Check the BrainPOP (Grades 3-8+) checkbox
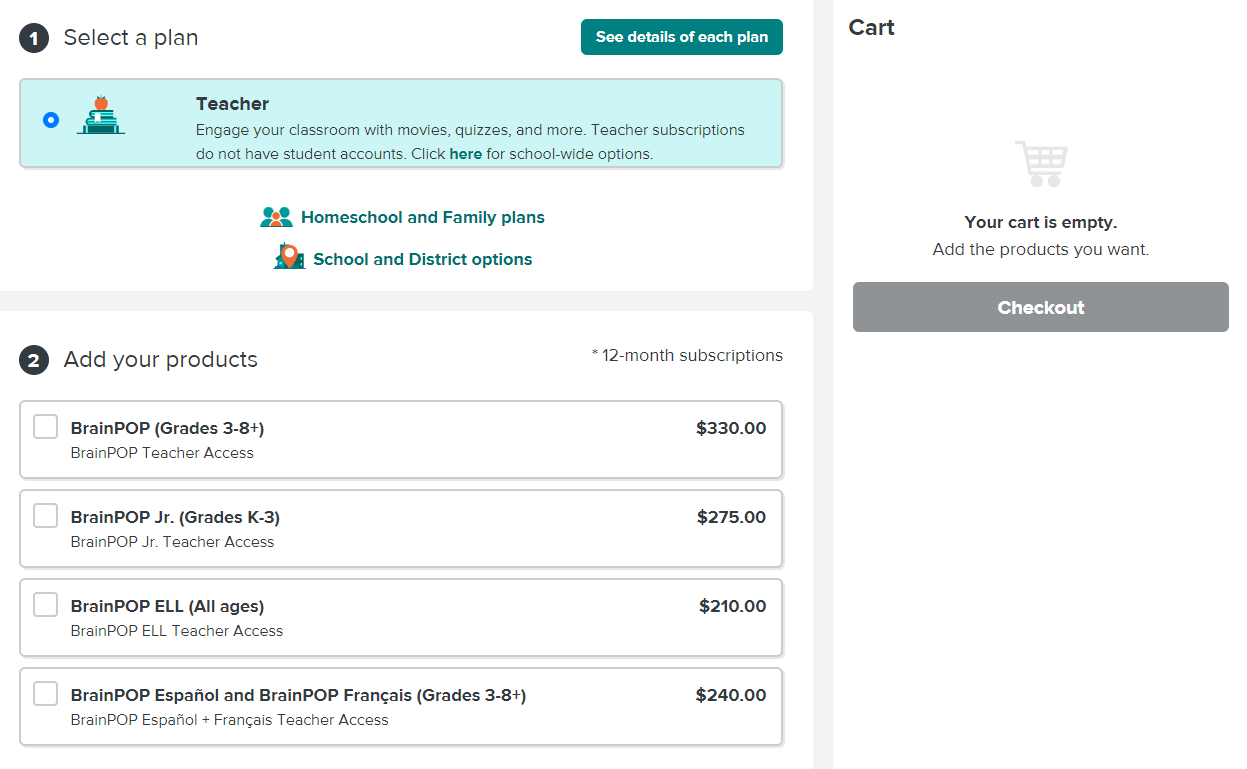This screenshot has width=1247, height=769. (45, 427)
